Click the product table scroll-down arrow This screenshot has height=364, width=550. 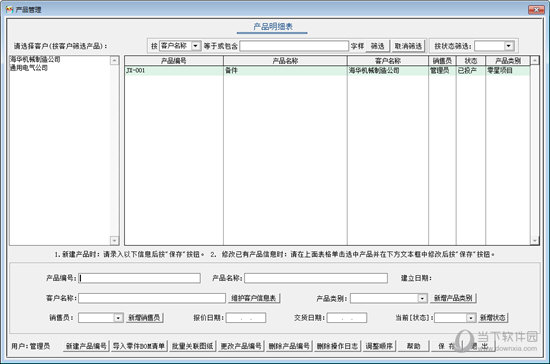click(x=535, y=241)
